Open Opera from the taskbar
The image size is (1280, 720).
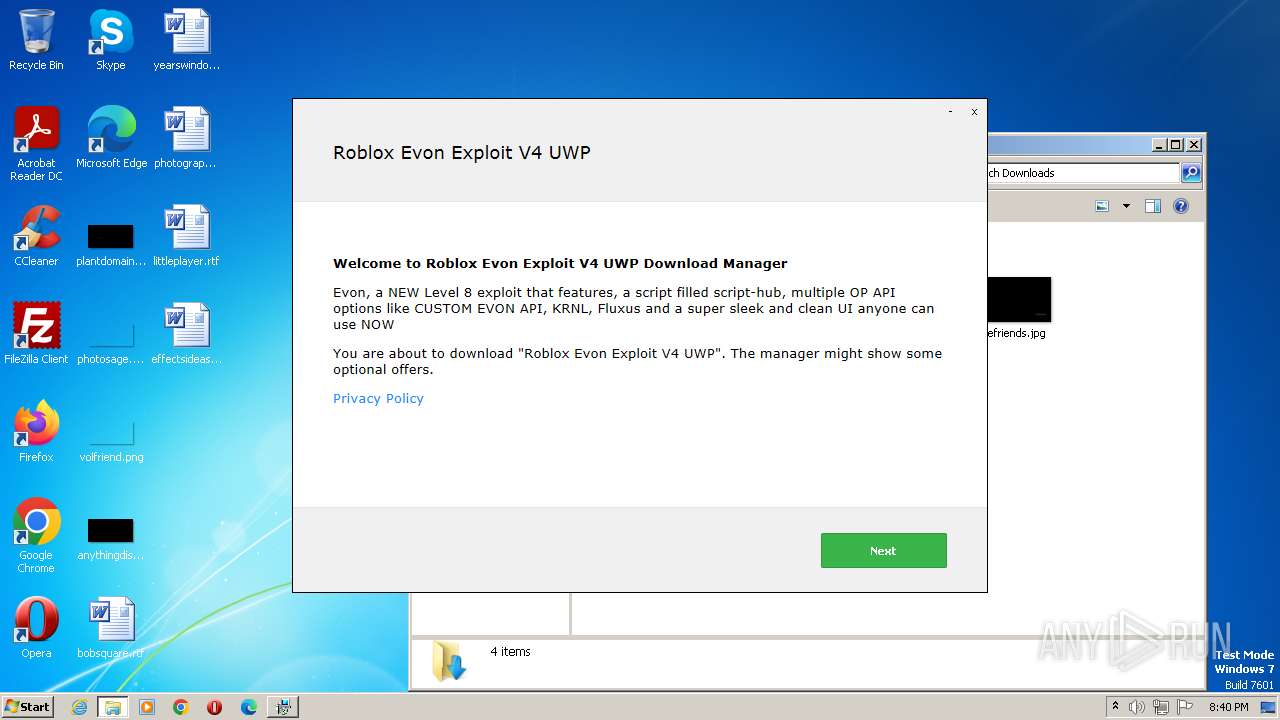coord(215,707)
